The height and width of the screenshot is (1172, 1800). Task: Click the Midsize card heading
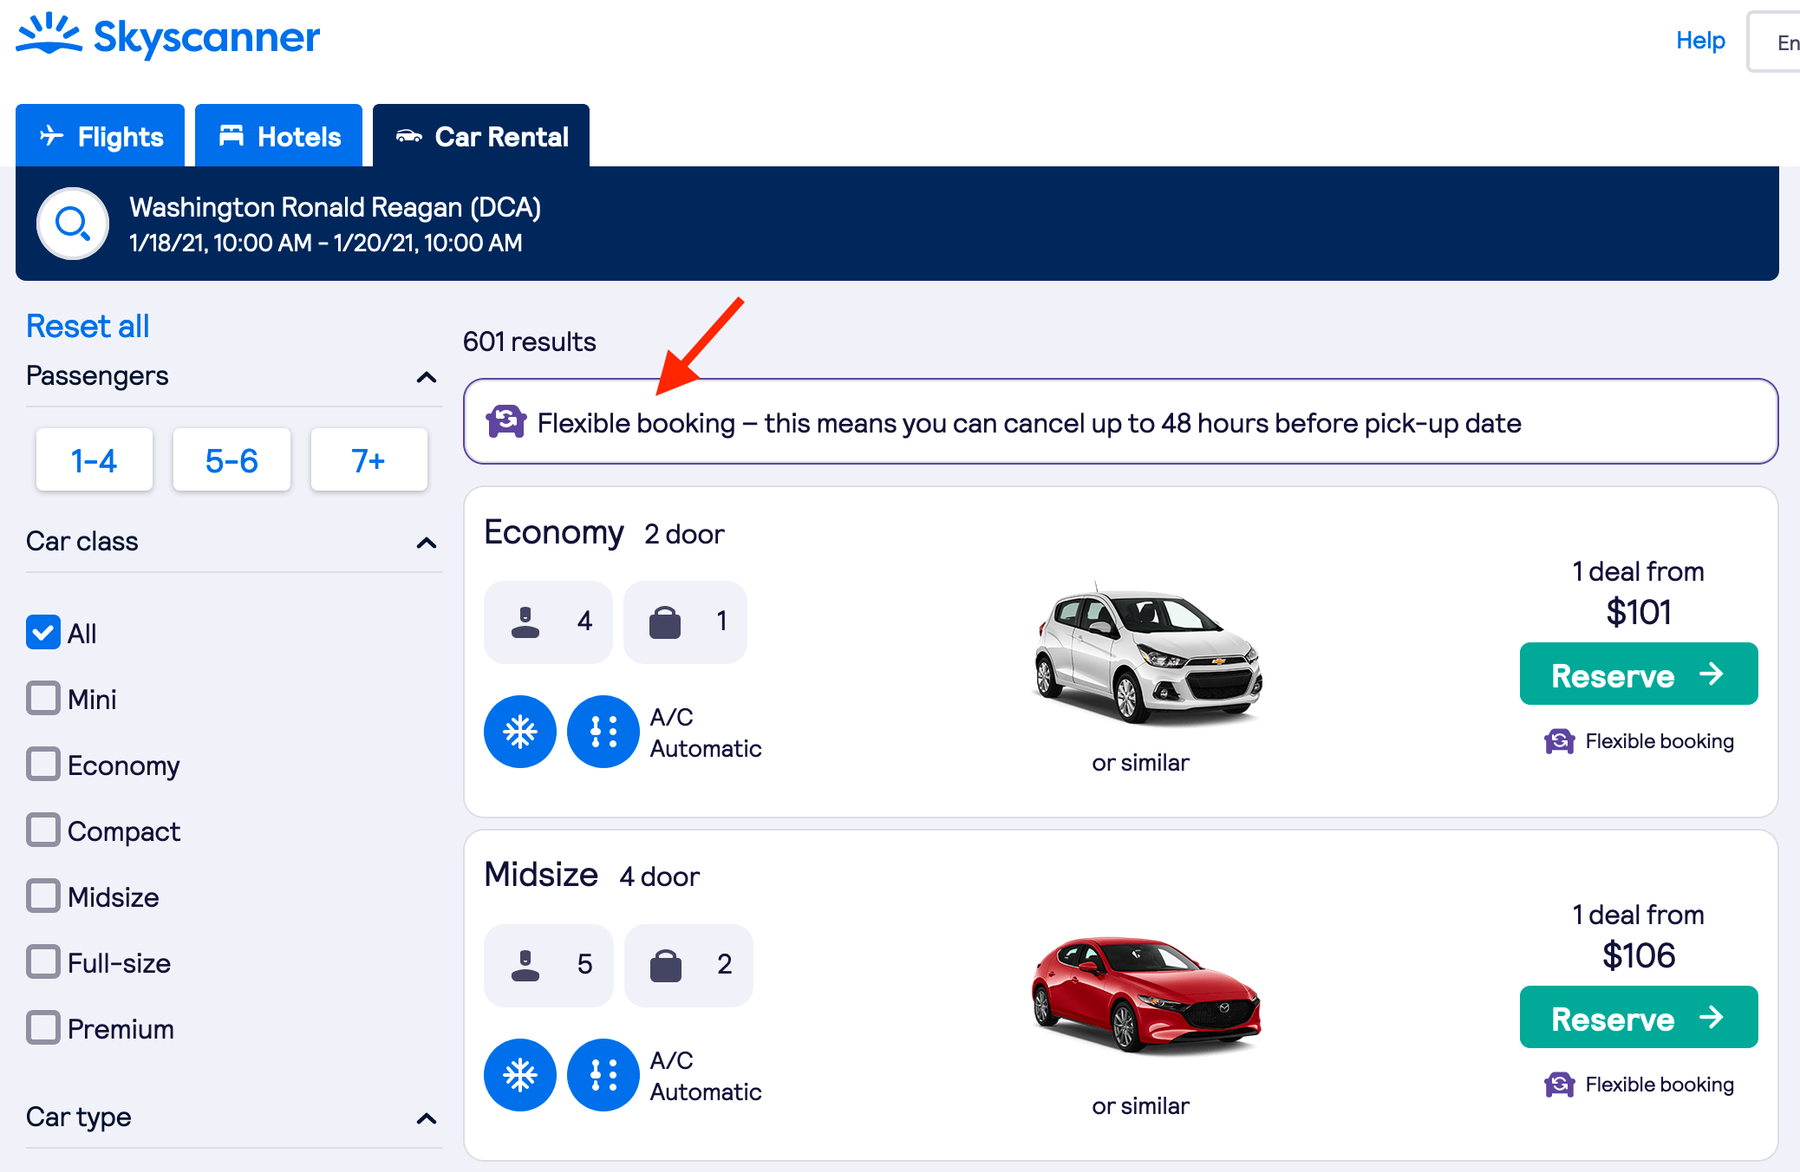pyautogui.click(x=541, y=875)
